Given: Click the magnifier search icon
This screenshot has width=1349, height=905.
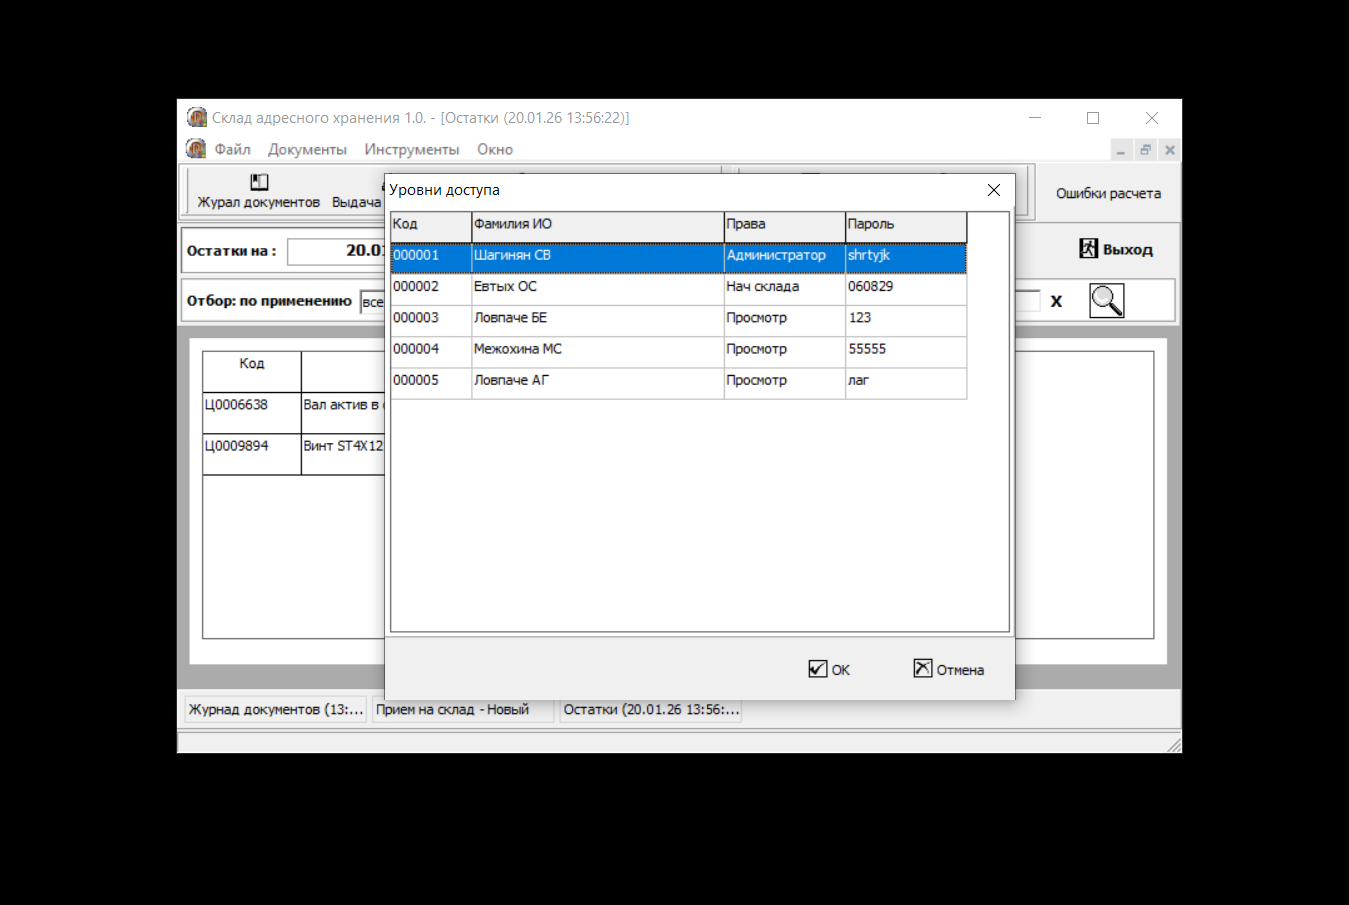Looking at the screenshot, I should pyautogui.click(x=1106, y=300).
